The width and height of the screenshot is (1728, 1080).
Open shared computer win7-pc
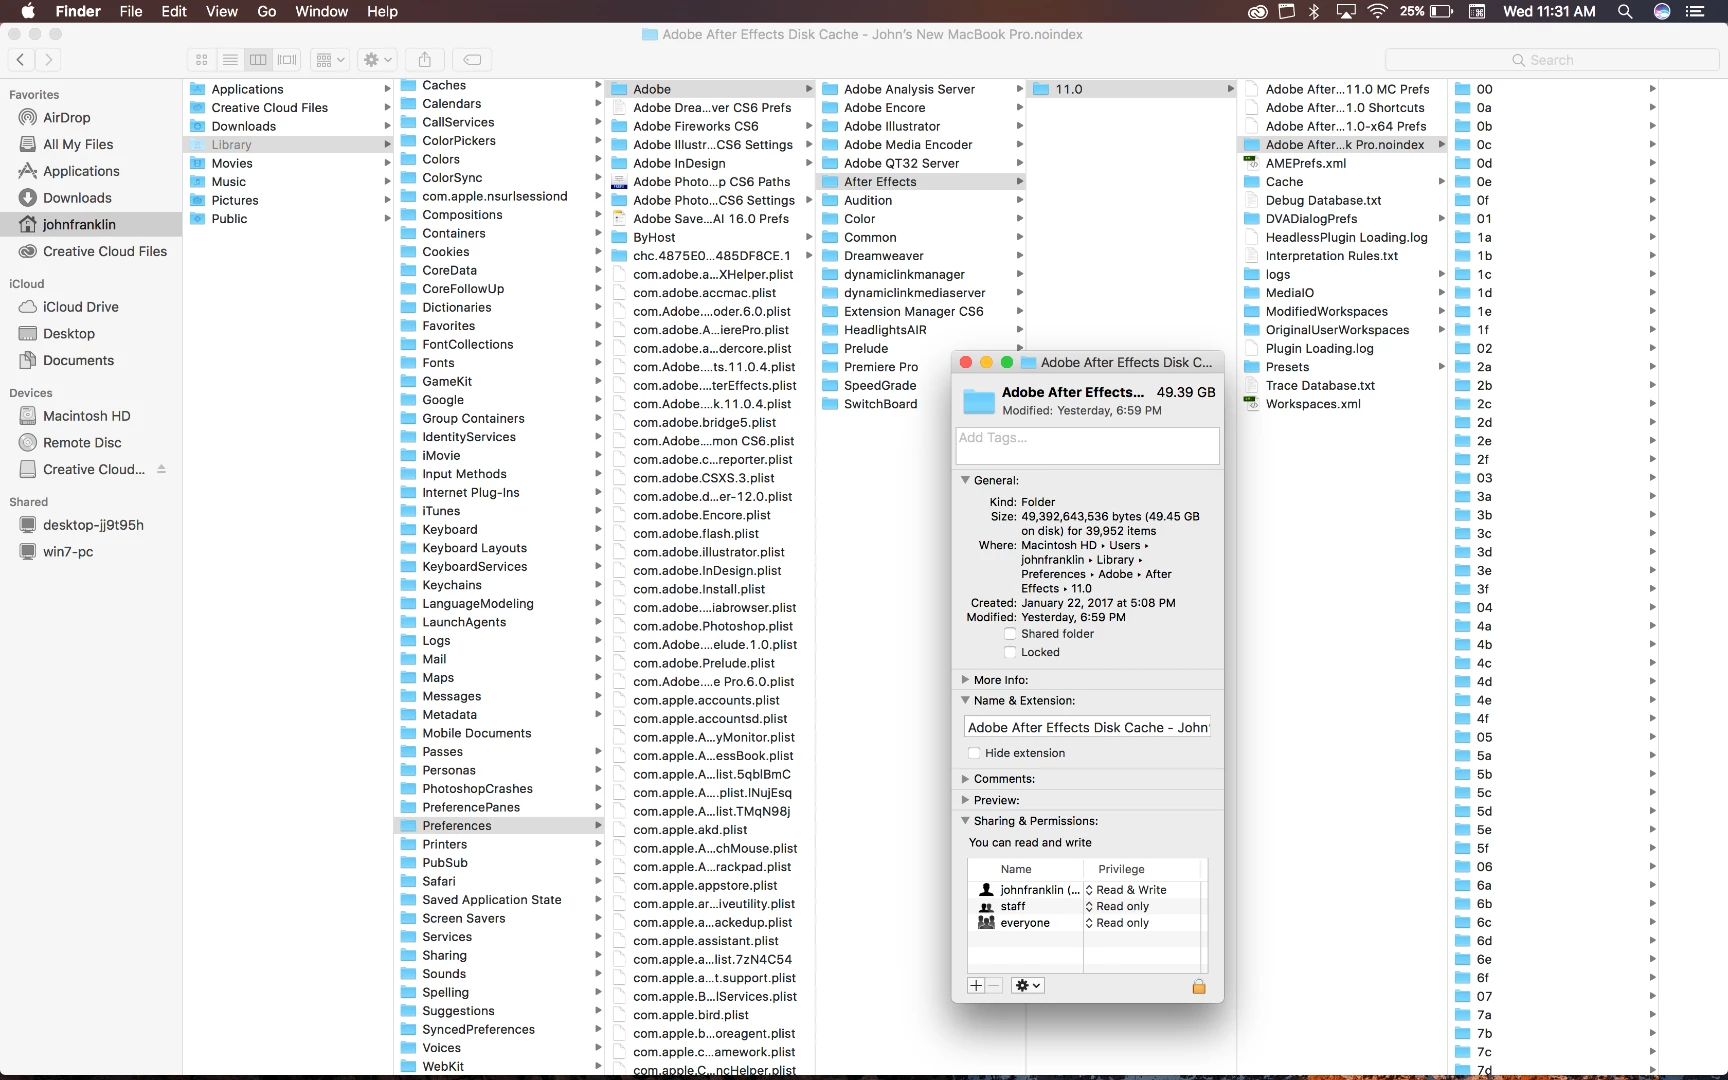68,552
